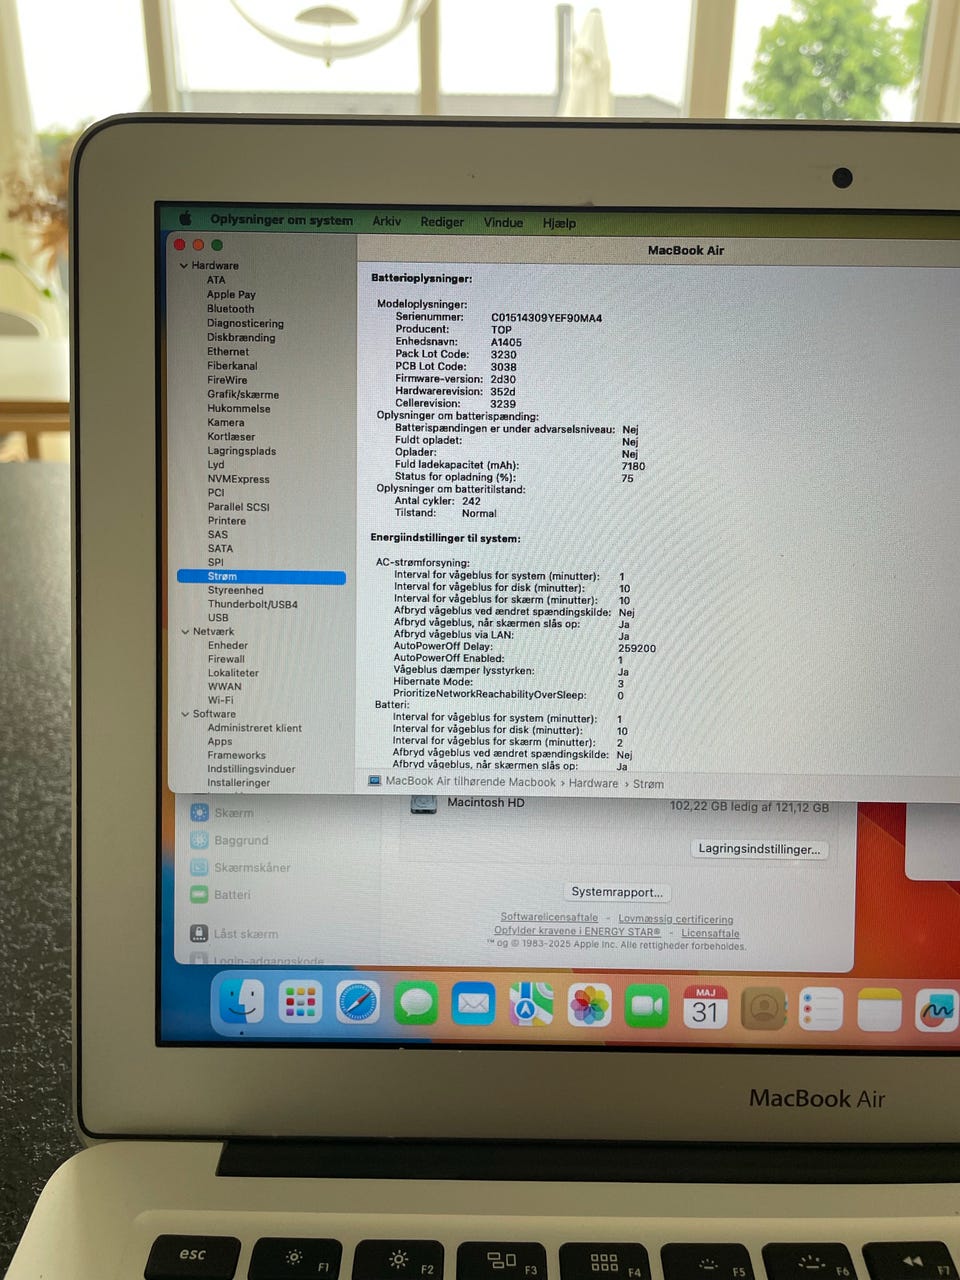The width and height of the screenshot is (960, 1280).
Task: Select Strøm in the Hardware list
Action: (x=261, y=577)
